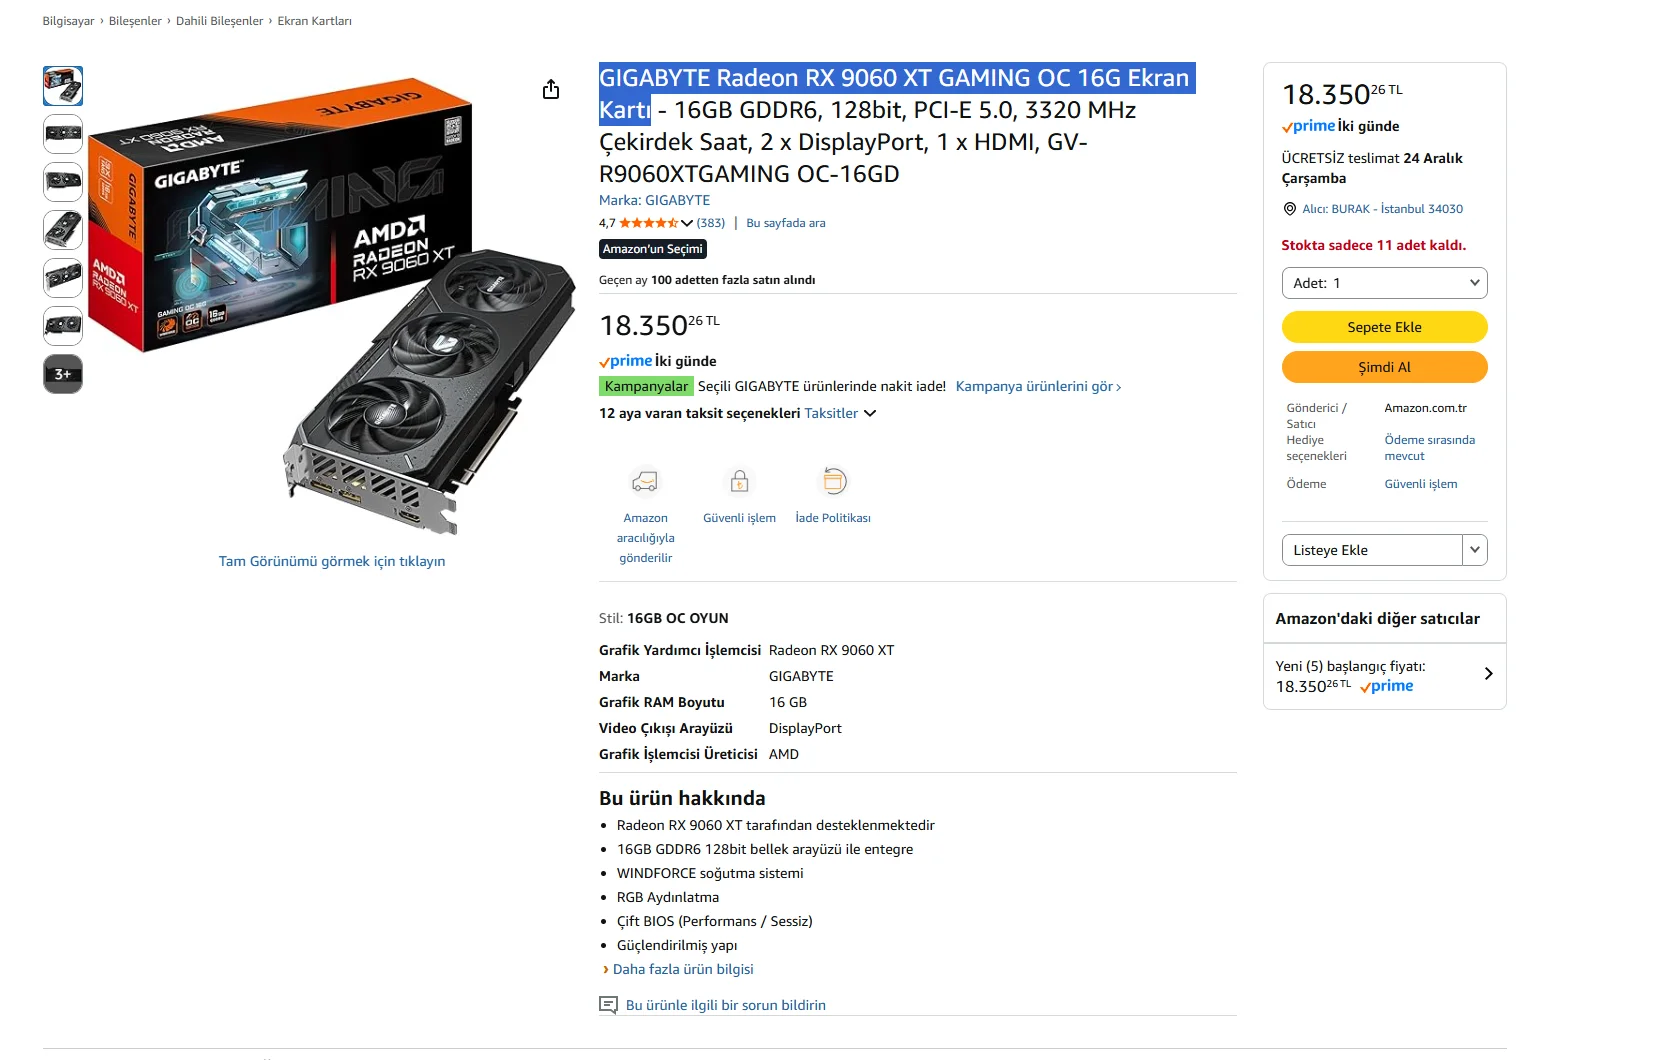Click Daha fazla ürün bilgisi link
Image resolution: width=1666 pixels, height=1060 pixels.
click(682, 969)
